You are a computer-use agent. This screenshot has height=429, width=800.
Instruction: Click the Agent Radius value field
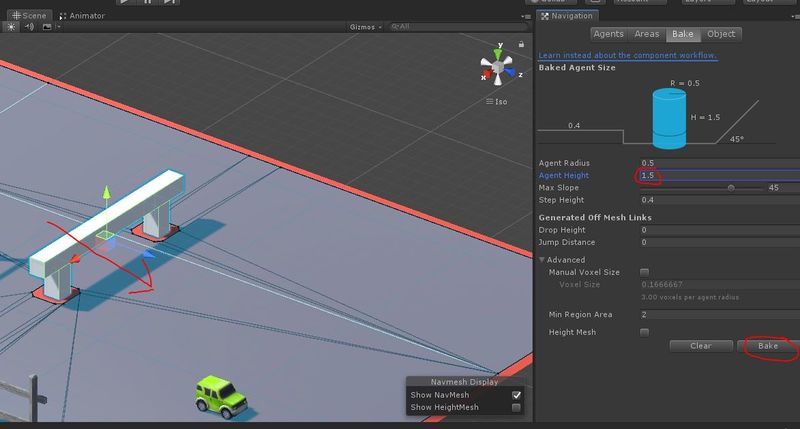720,163
